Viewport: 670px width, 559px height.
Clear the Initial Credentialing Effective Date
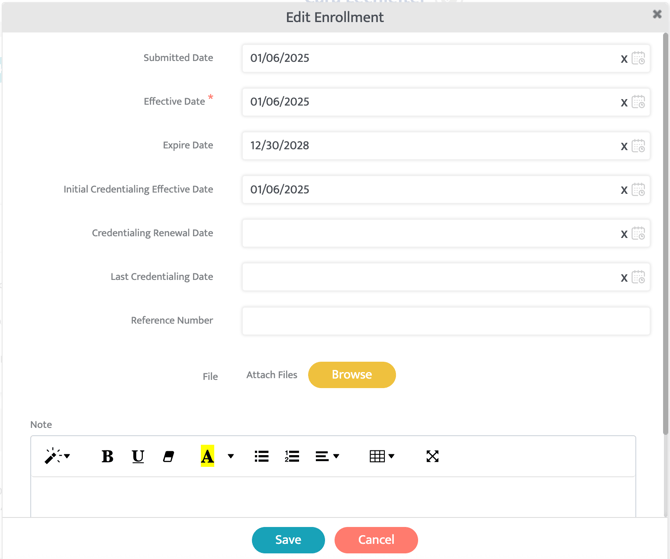click(624, 190)
